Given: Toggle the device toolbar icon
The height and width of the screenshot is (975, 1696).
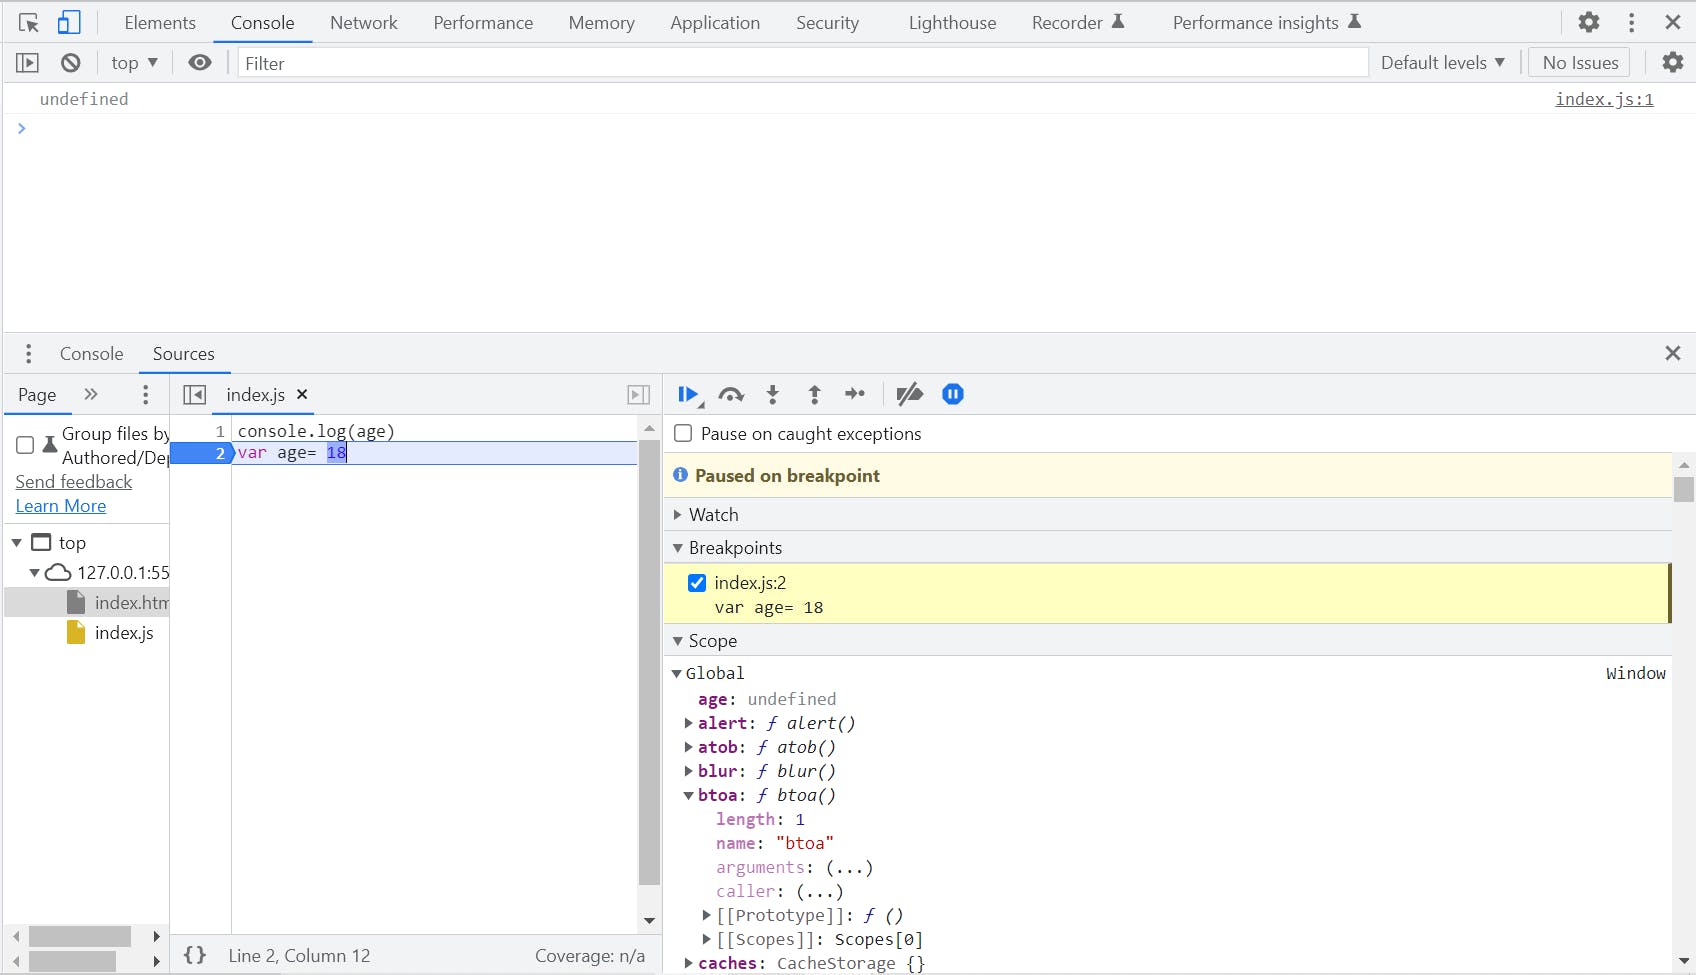Looking at the screenshot, I should [x=69, y=22].
